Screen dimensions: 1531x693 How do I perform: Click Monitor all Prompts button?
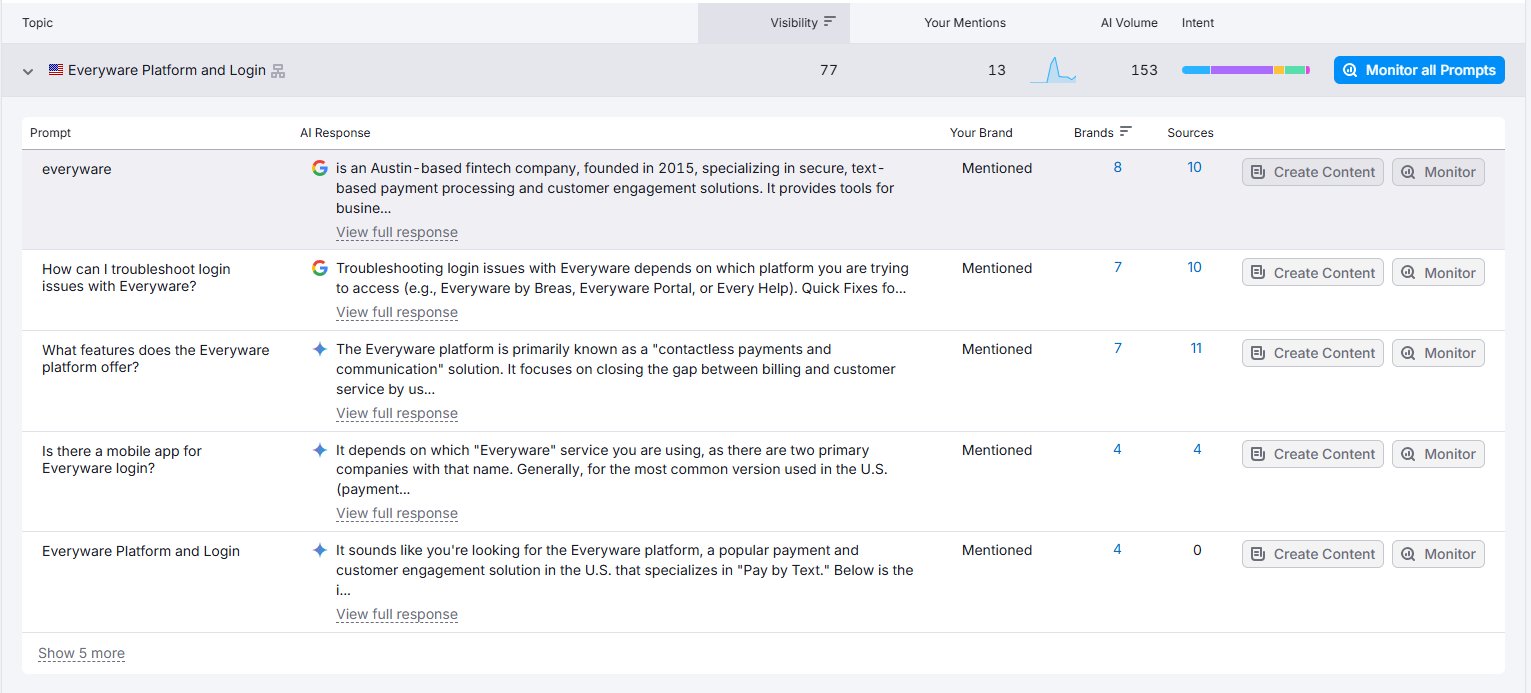point(1419,70)
